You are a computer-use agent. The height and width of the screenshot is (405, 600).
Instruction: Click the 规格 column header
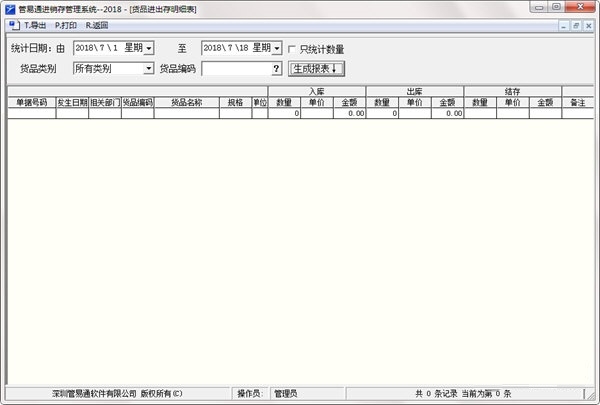click(x=235, y=103)
